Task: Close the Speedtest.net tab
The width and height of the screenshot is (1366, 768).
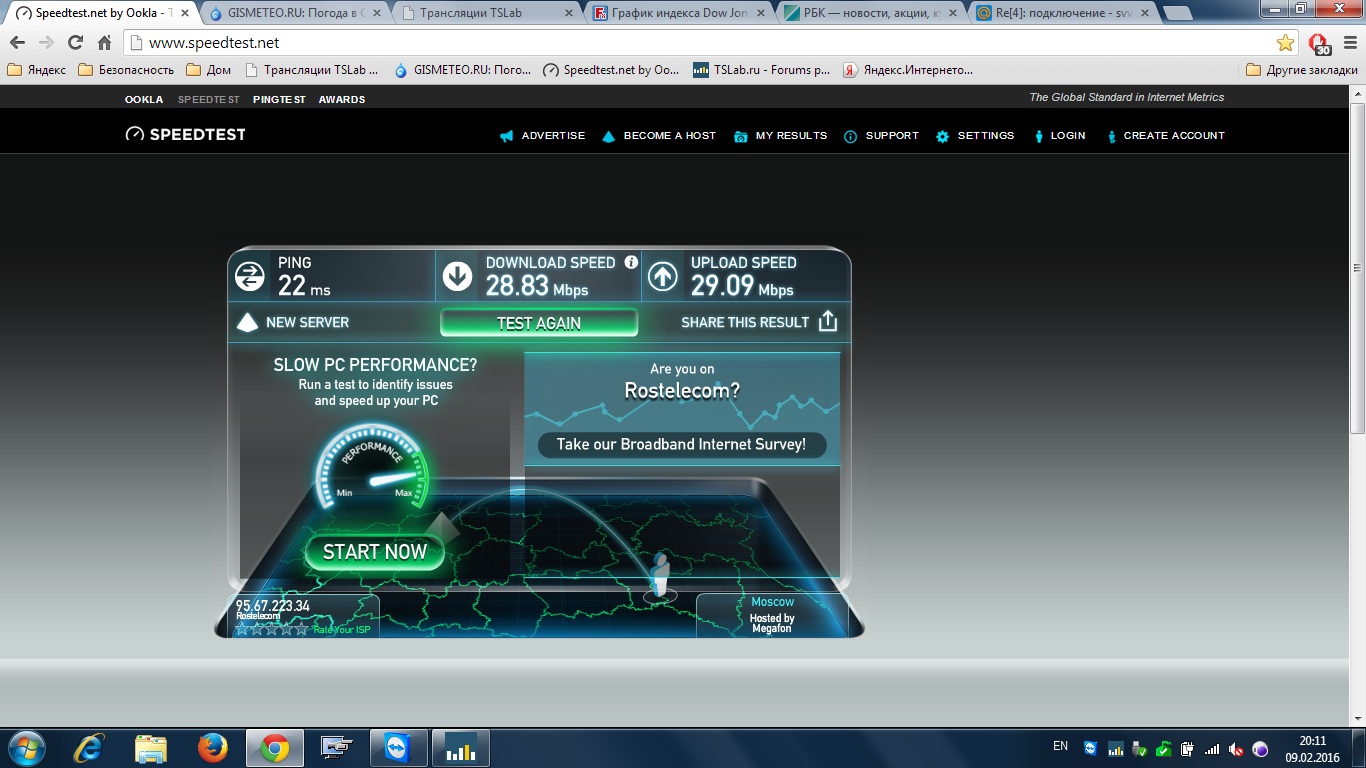Action: (184, 13)
